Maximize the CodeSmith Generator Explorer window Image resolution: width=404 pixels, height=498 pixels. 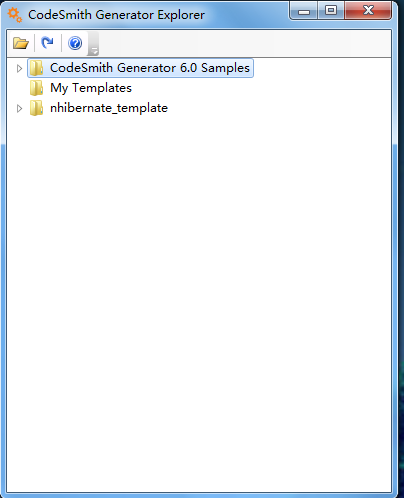coord(331,11)
